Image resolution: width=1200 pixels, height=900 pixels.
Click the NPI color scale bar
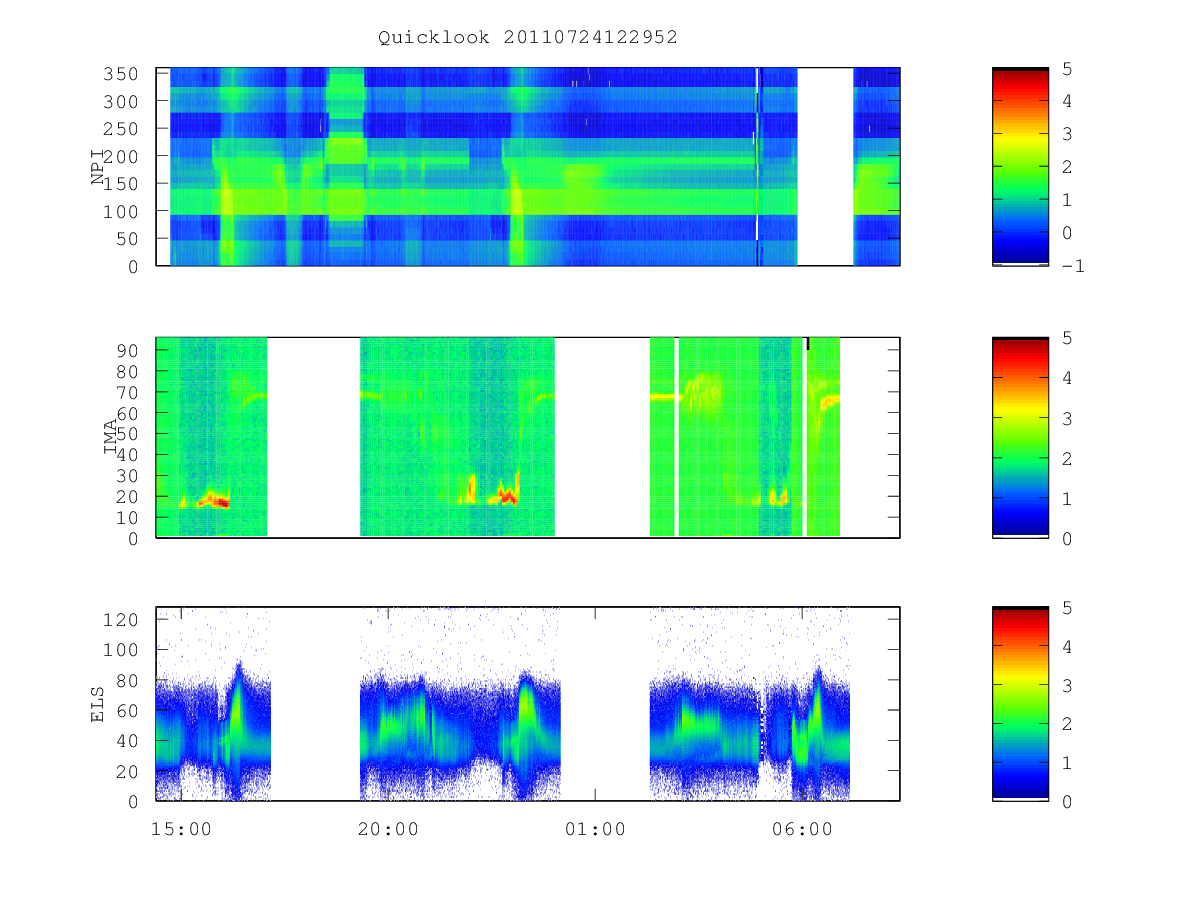coord(1020,167)
